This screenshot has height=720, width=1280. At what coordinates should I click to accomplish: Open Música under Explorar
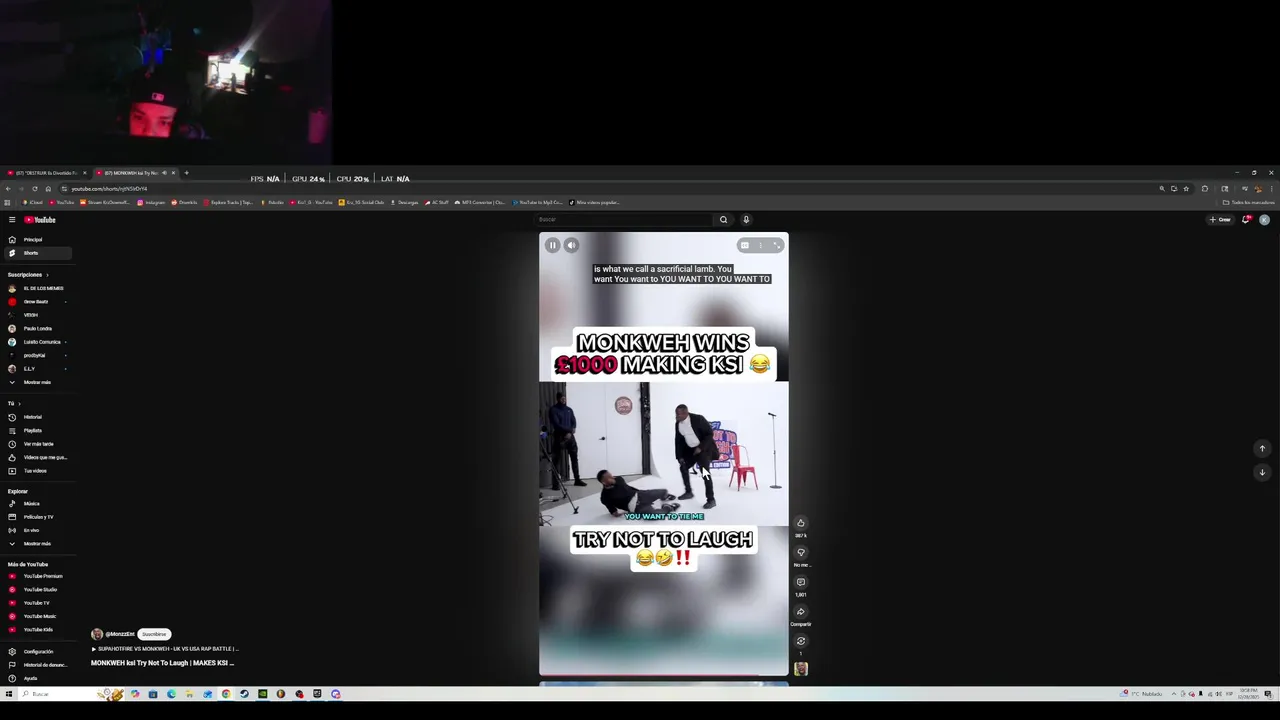click(37, 504)
